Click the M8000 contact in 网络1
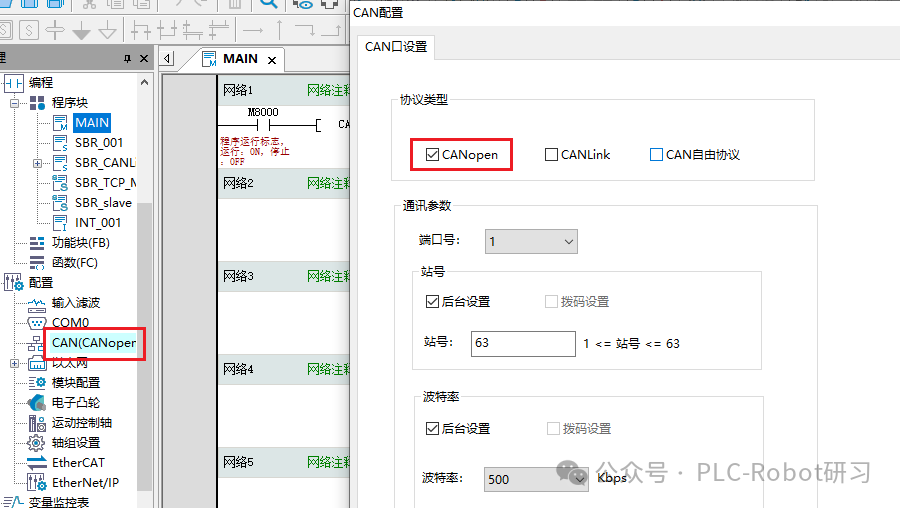 coord(263,125)
